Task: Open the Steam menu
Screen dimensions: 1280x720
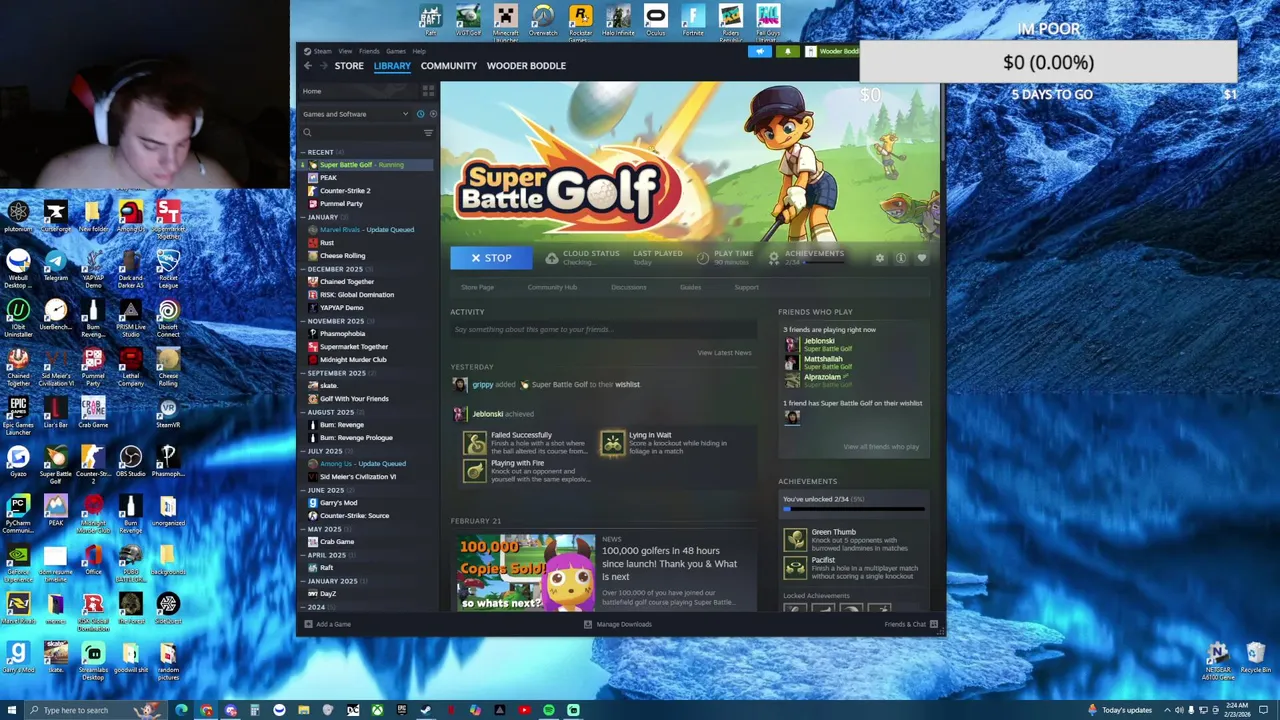Action: click(322, 51)
